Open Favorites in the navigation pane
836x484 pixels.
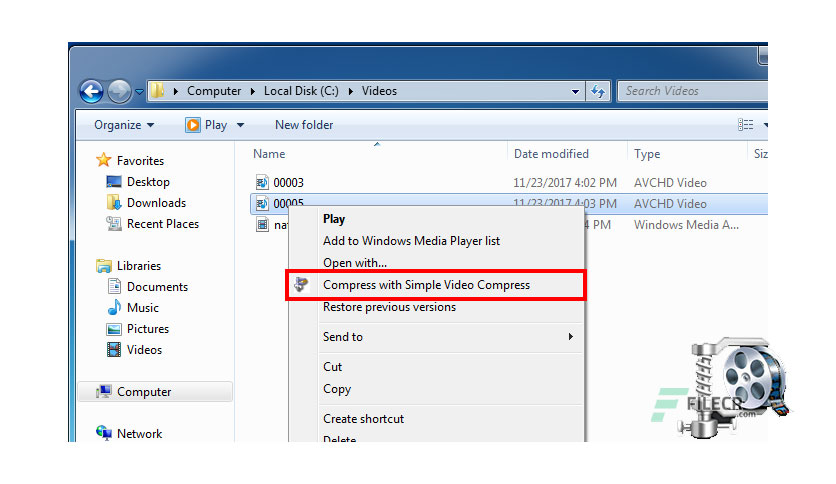tap(140, 161)
